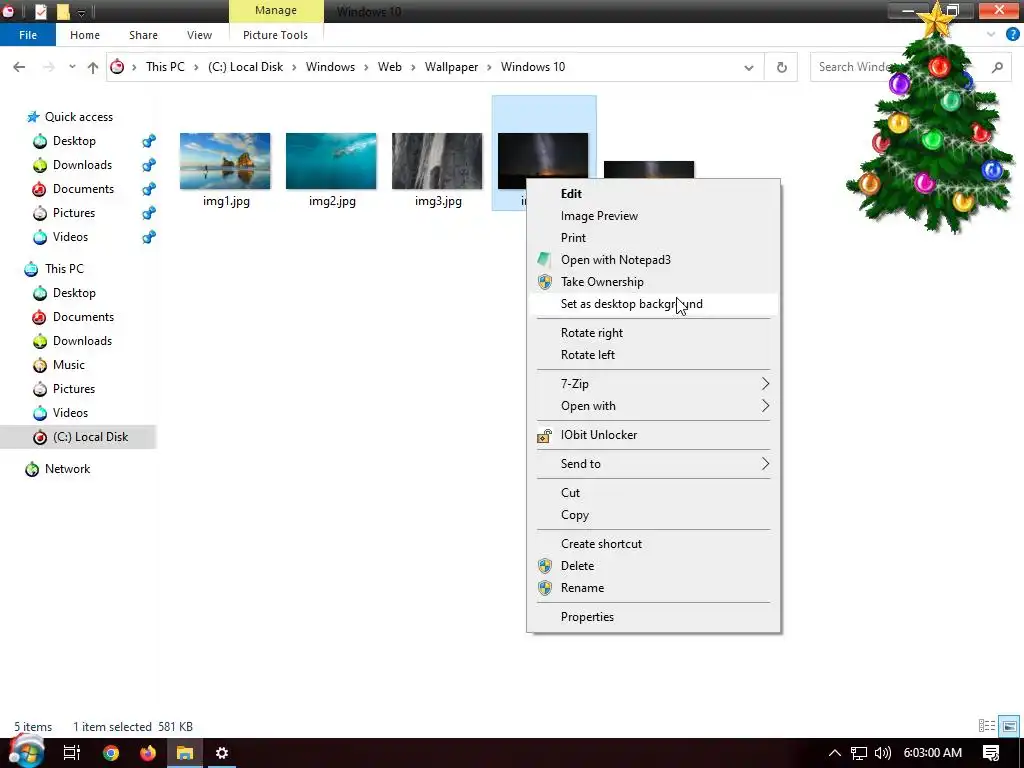1024x768 pixels.
Task: Click New Folder icon in title bar
Action: [63, 11]
